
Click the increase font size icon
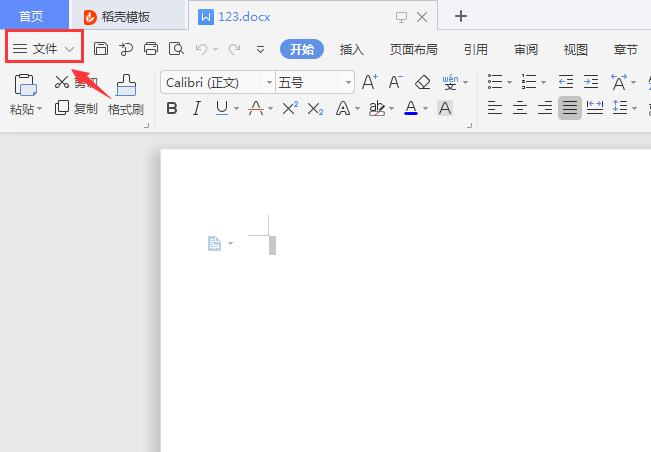click(370, 82)
